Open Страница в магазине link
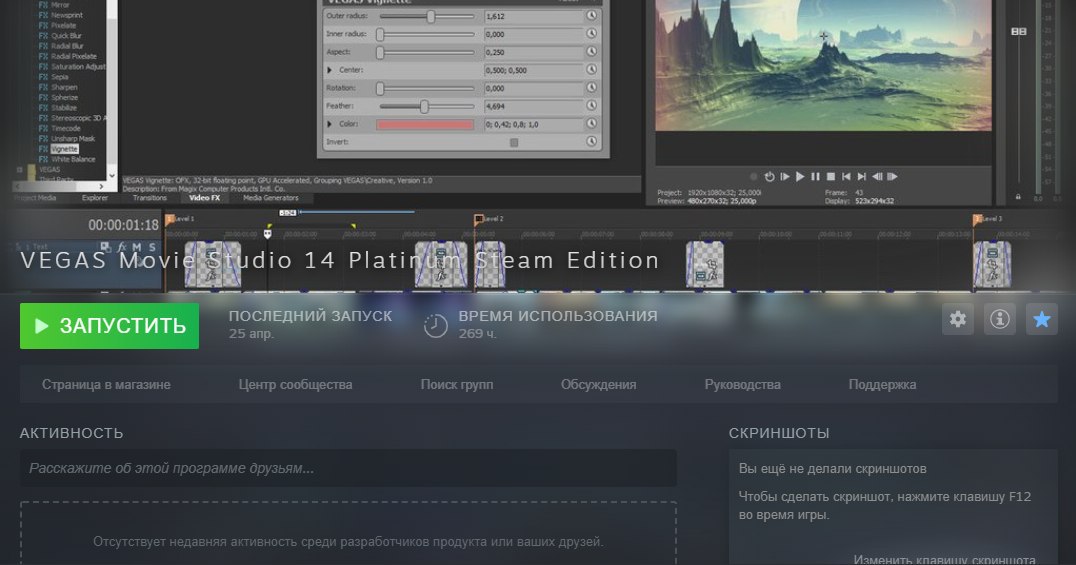The image size is (1076, 565). 106,384
